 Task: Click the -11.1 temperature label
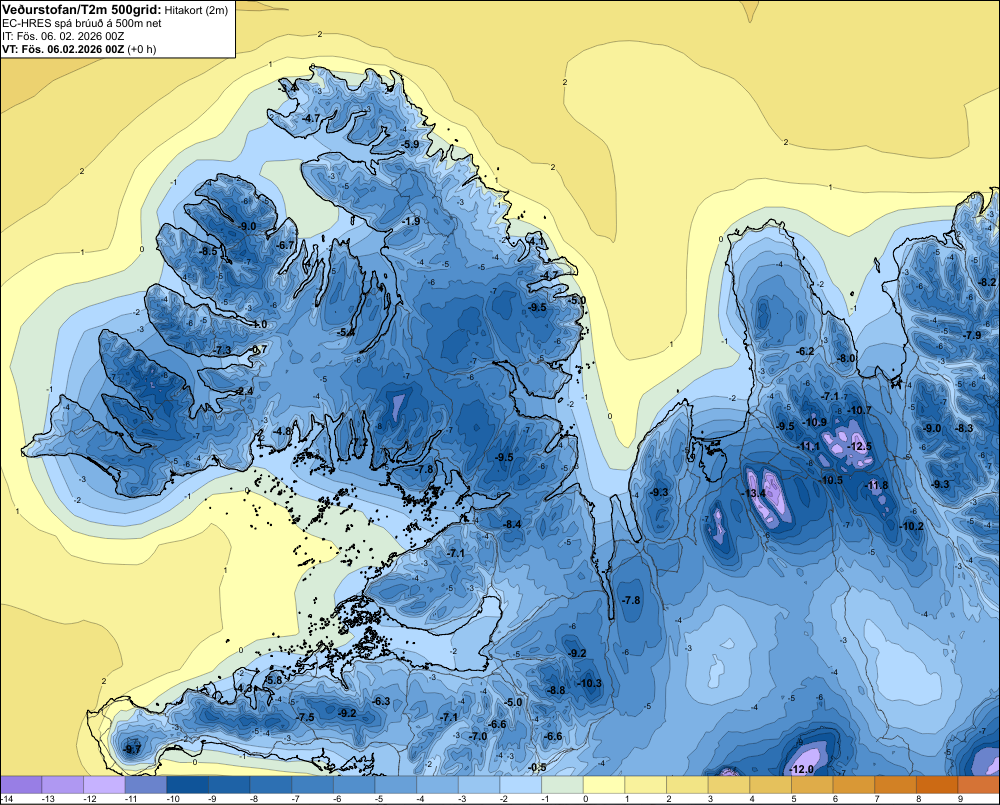click(808, 446)
